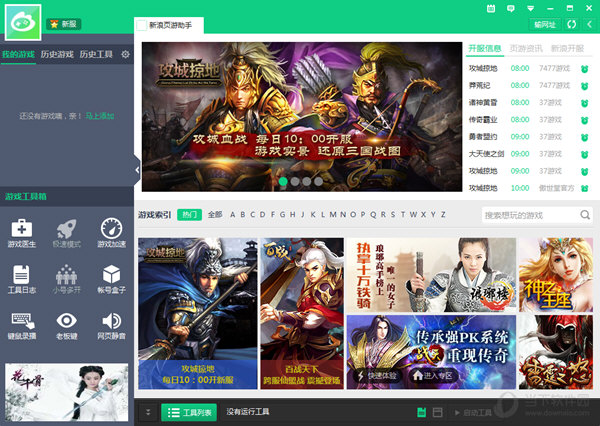Screen dimensions: 600x426
Task: Open the 游戏加速 speedometer tool
Action: click(x=111, y=233)
